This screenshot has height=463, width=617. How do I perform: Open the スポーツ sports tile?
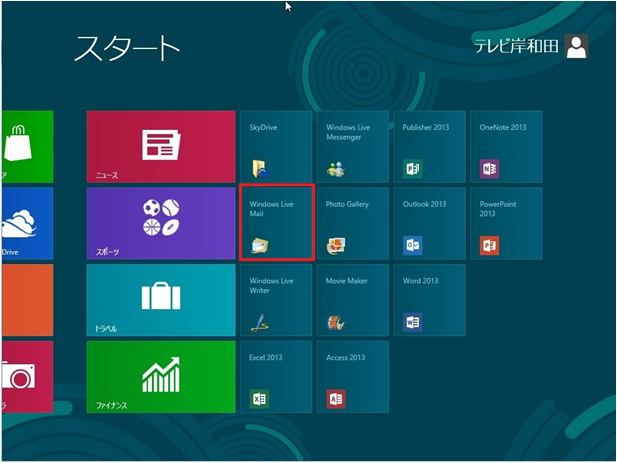click(161, 223)
